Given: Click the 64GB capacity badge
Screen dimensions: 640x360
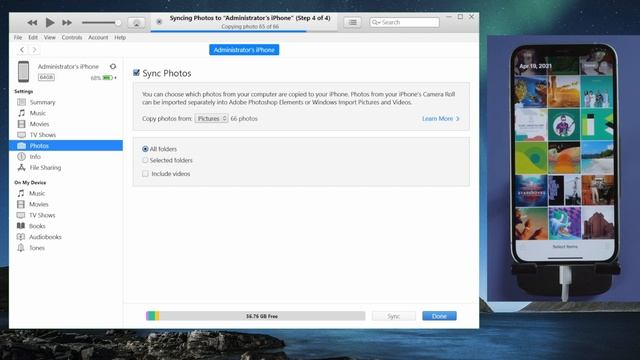Looking at the screenshot, I should [46, 77].
